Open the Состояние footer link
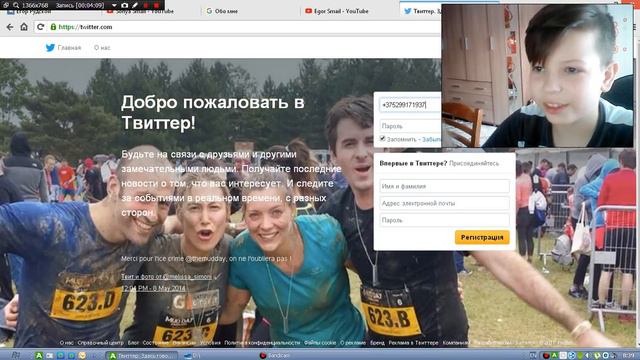Screen dimensions: 640x360 (156, 343)
